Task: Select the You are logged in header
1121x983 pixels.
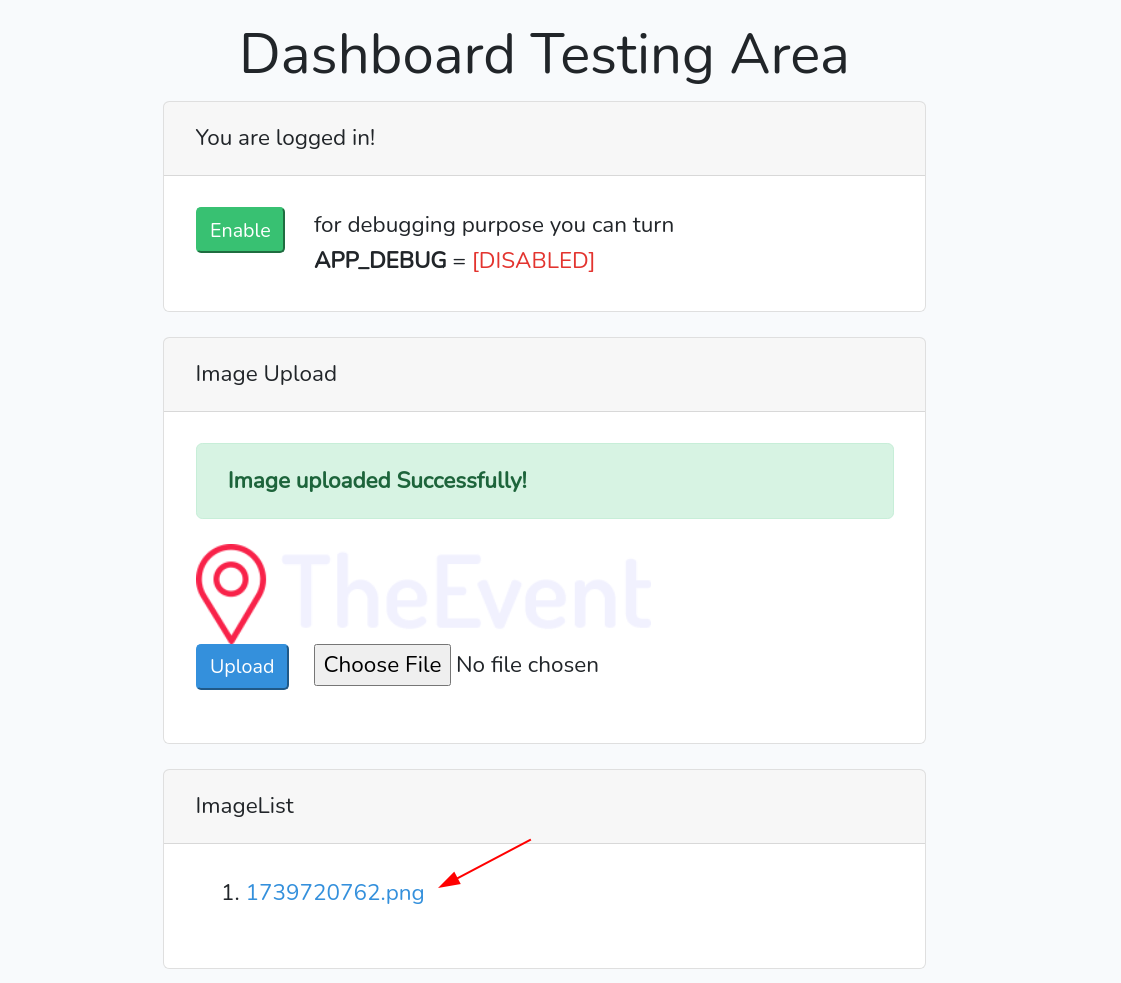Action: coord(285,138)
